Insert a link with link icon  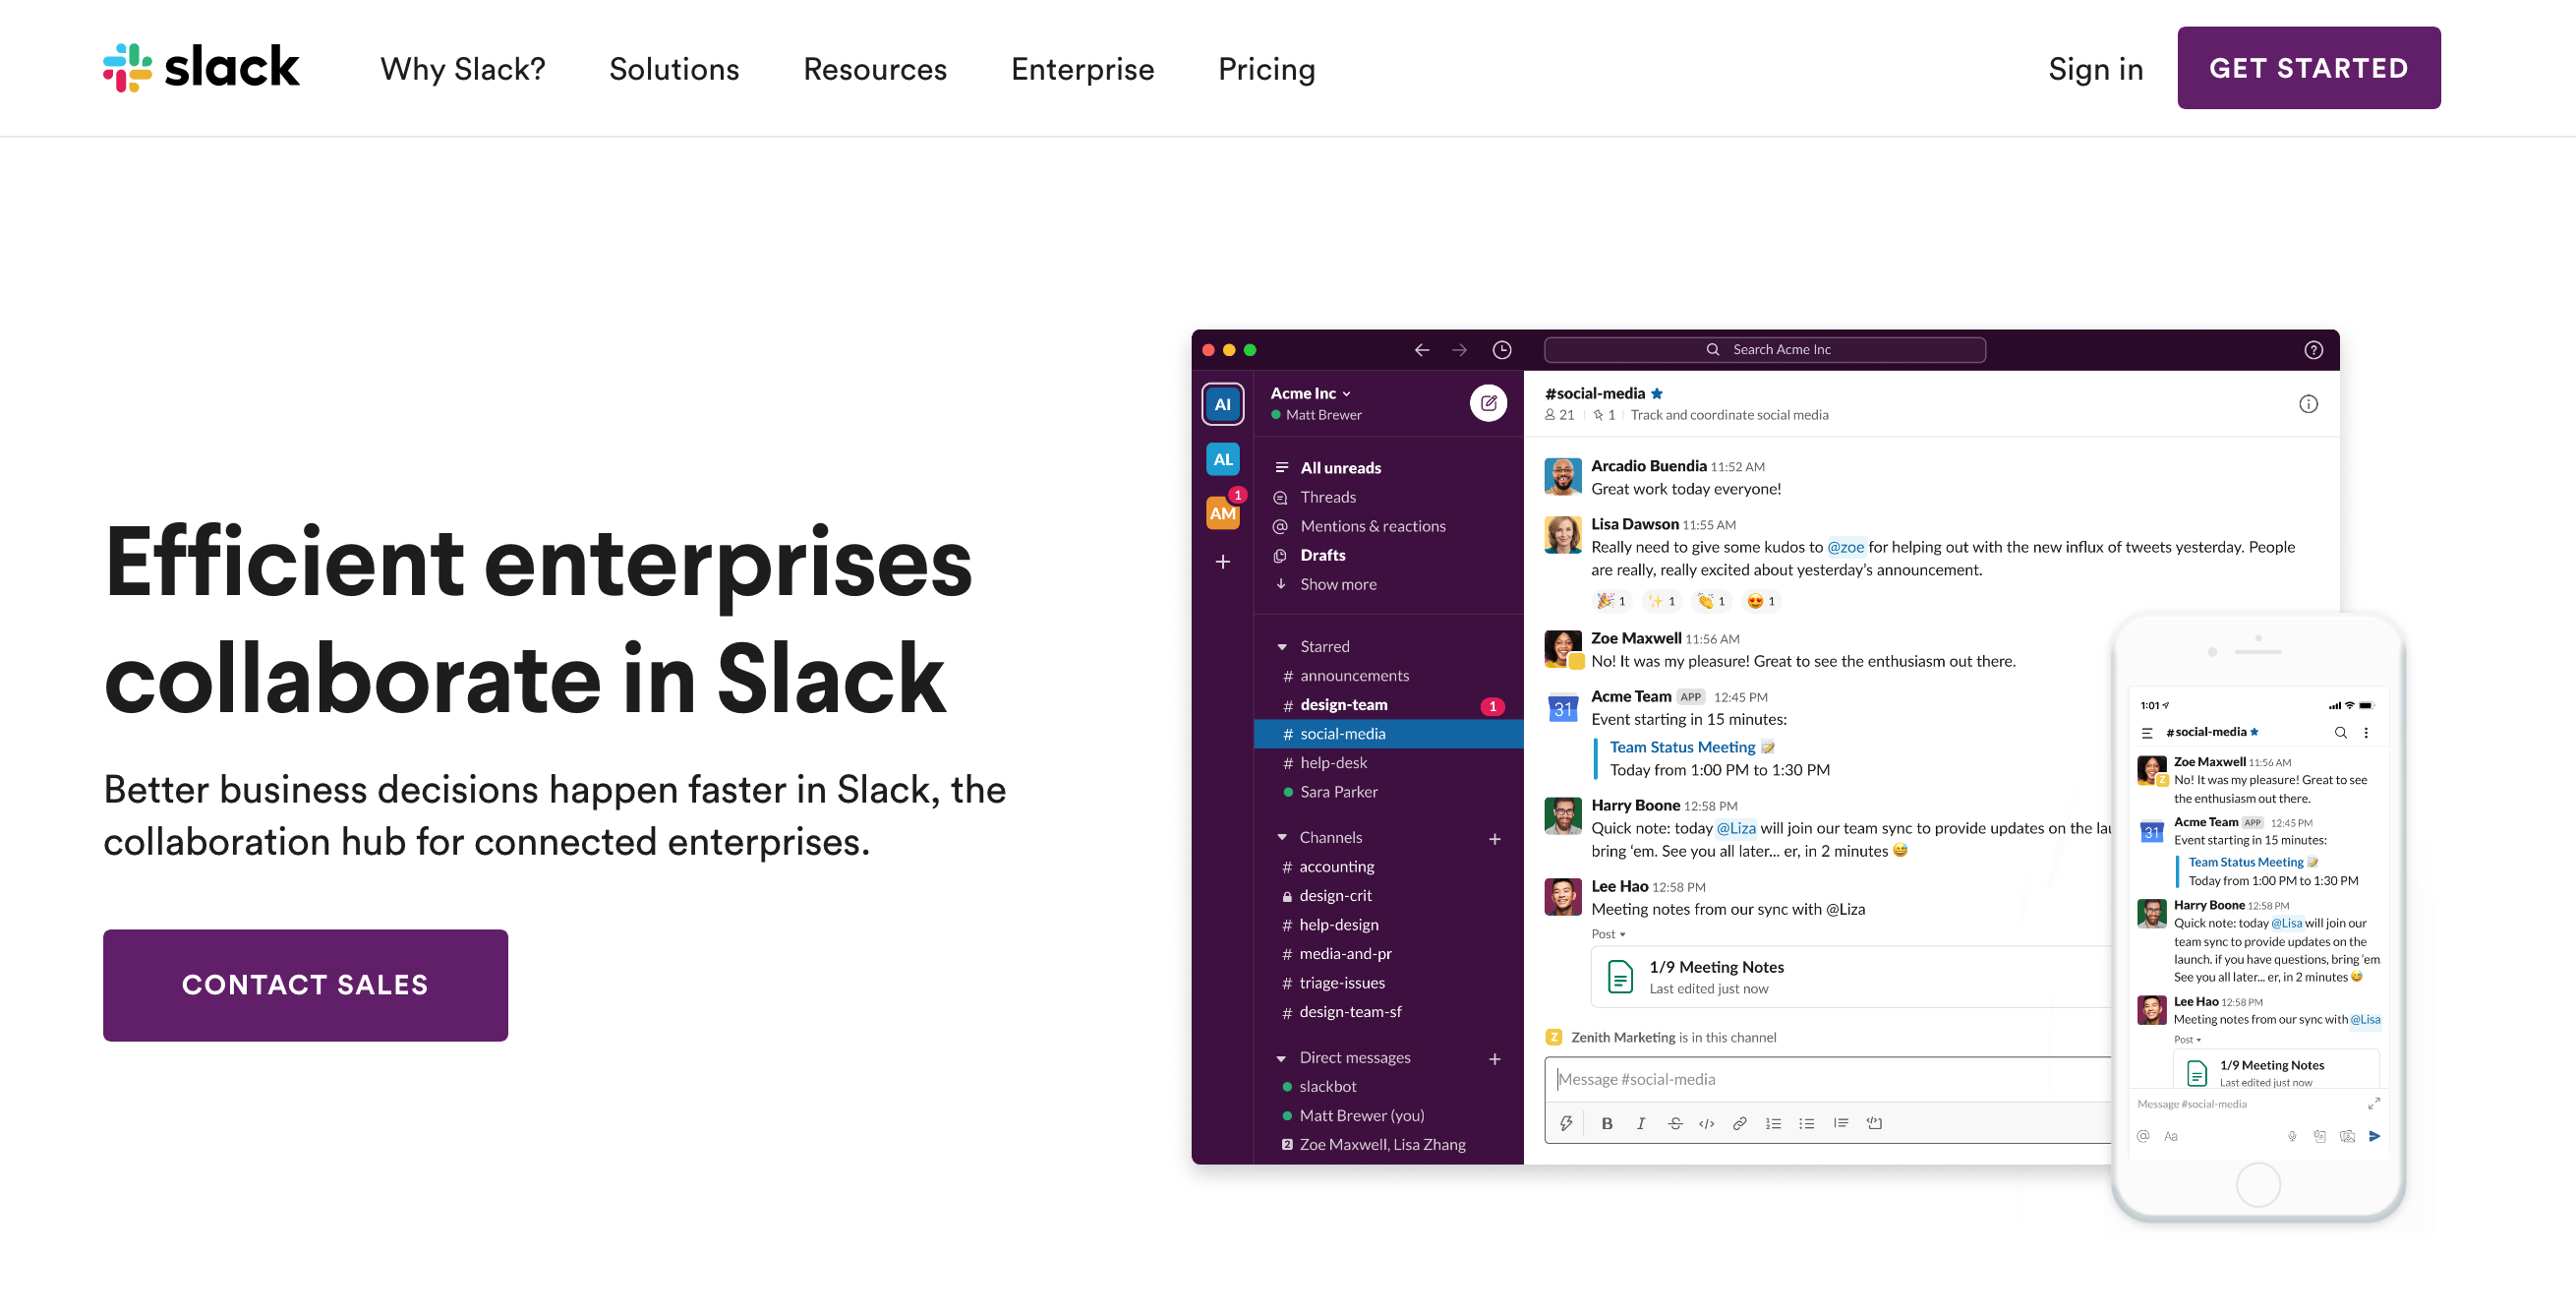point(1740,1124)
